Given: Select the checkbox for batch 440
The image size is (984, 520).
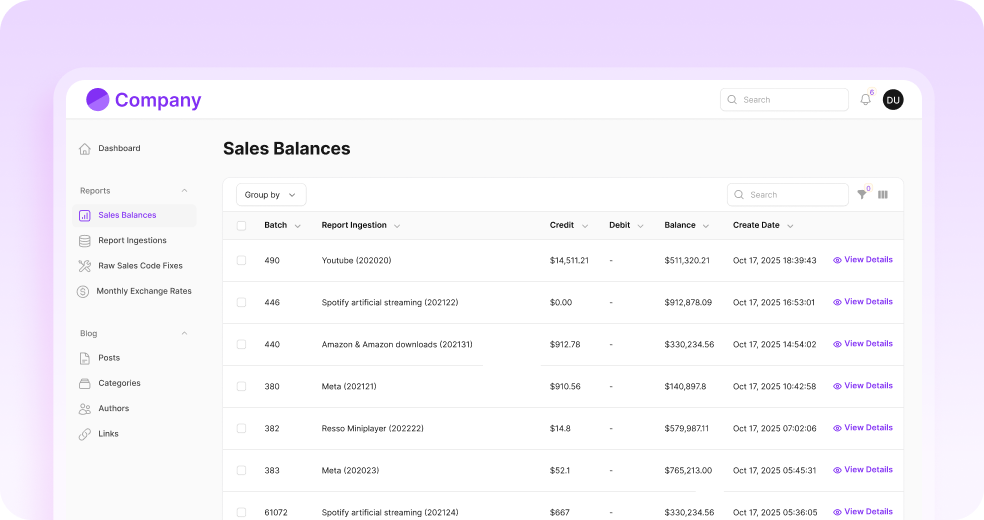Looking at the screenshot, I should coord(242,344).
